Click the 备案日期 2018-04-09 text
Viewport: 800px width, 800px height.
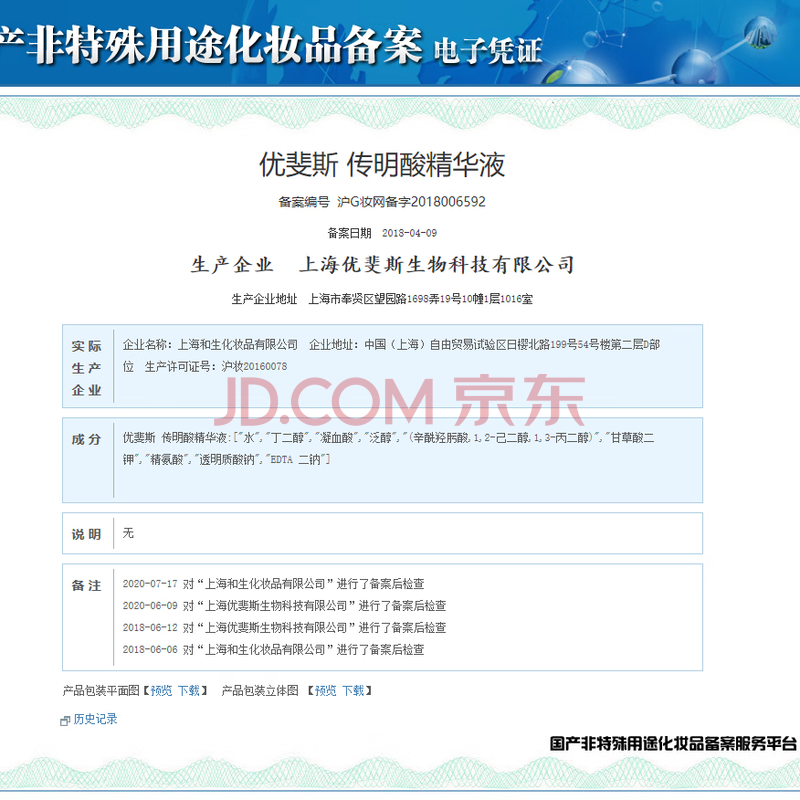click(410, 233)
